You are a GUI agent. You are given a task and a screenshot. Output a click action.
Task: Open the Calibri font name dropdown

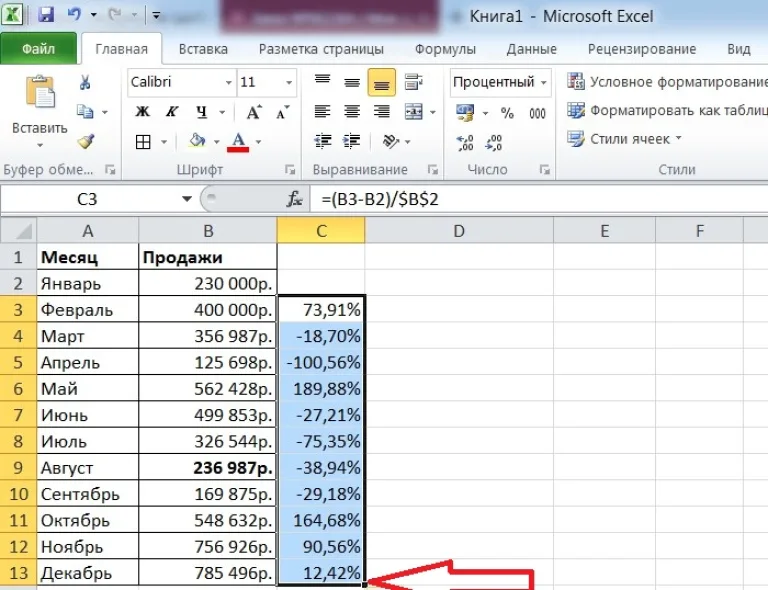click(229, 82)
